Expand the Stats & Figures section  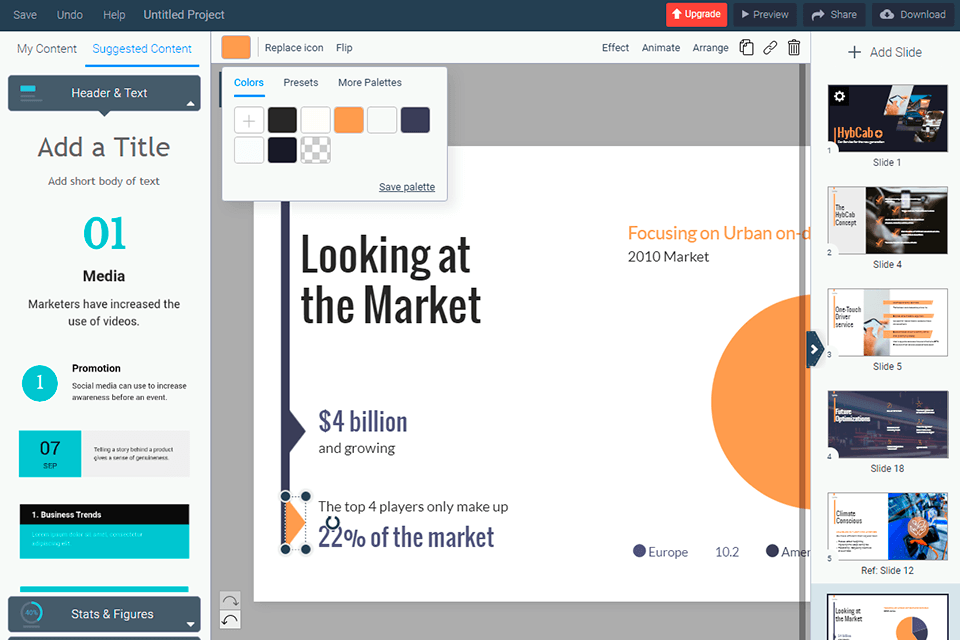click(x=190, y=624)
